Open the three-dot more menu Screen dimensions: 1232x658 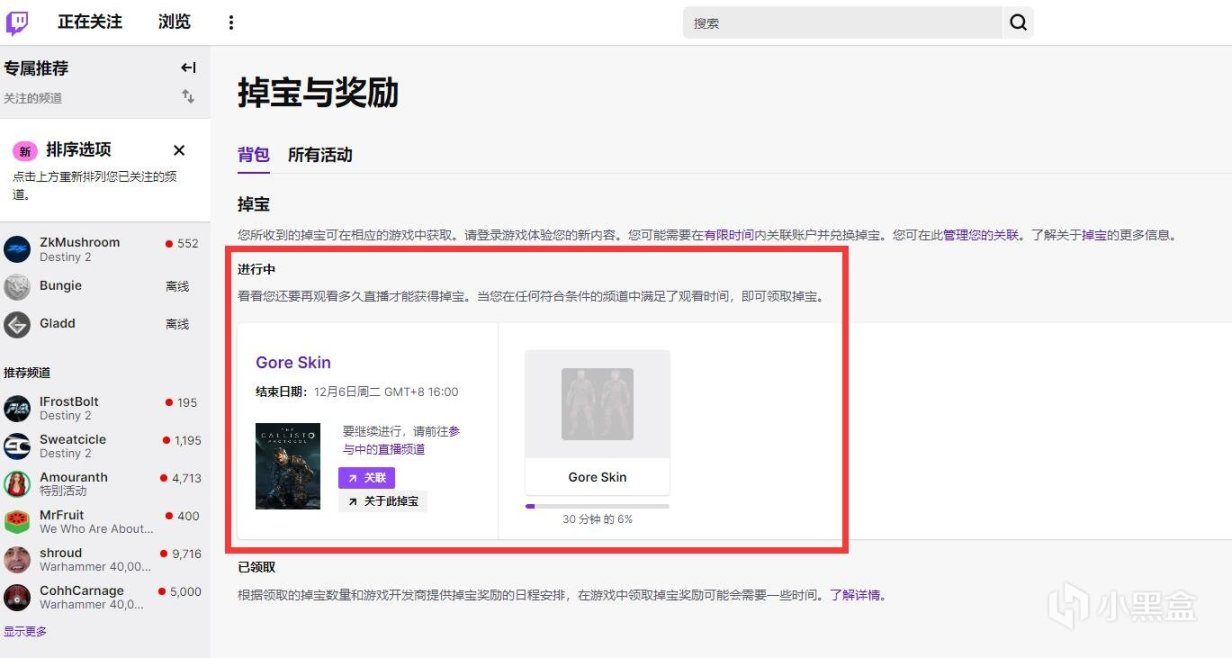[x=231, y=22]
